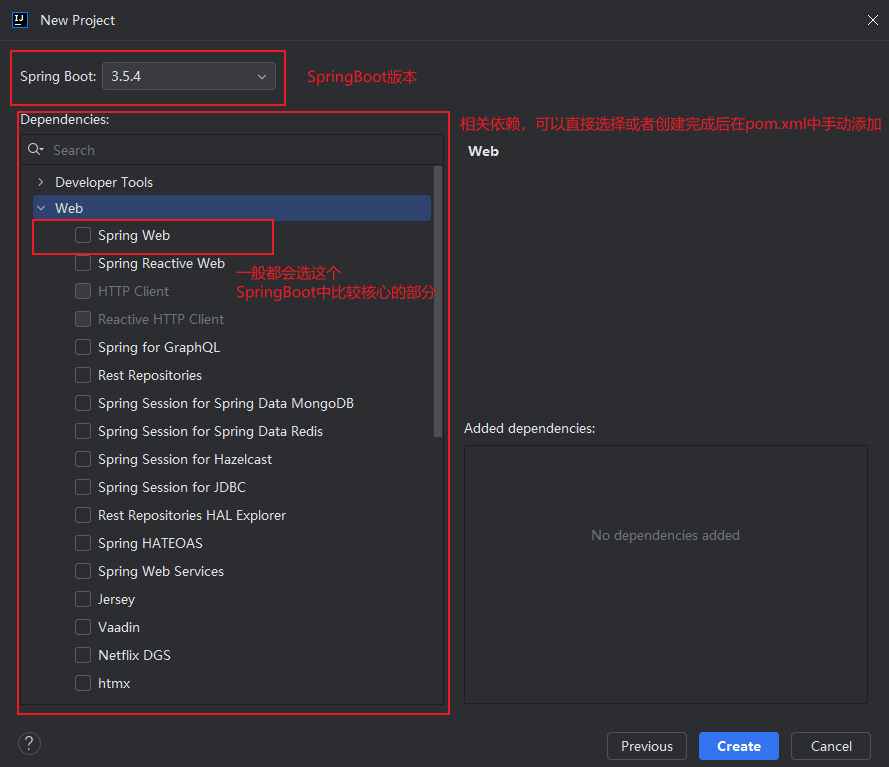This screenshot has height=767, width=889.
Task: Expand the Developer Tools category
Action: [x=41, y=182]
